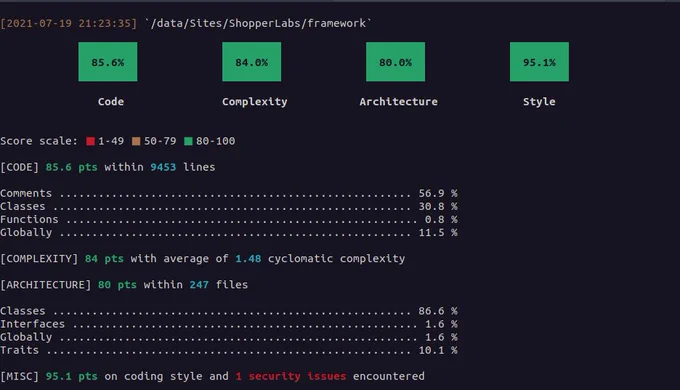Click the 84.0% Complexity score box
This screenshot has width=680, height=390.
coord(252,62)
